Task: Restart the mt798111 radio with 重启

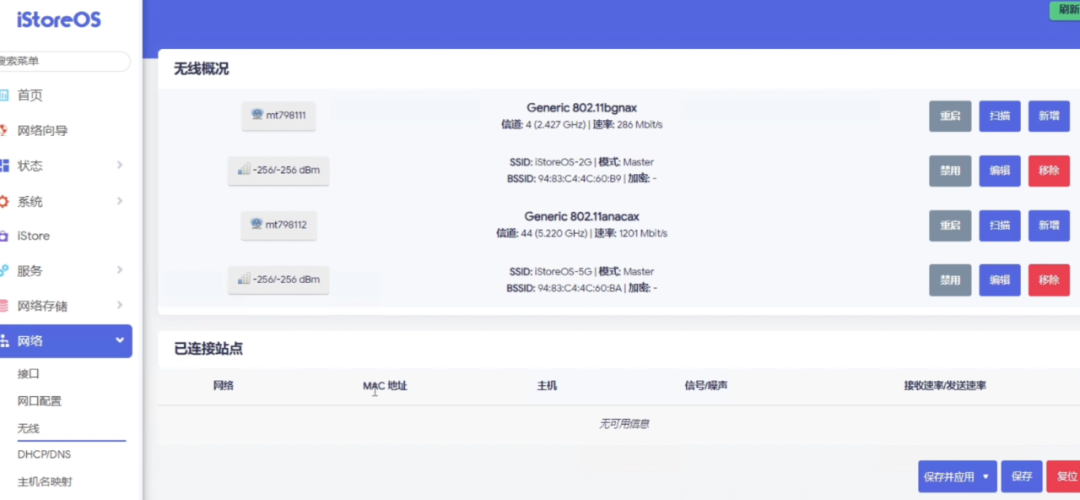Action: tap(950, 116)
